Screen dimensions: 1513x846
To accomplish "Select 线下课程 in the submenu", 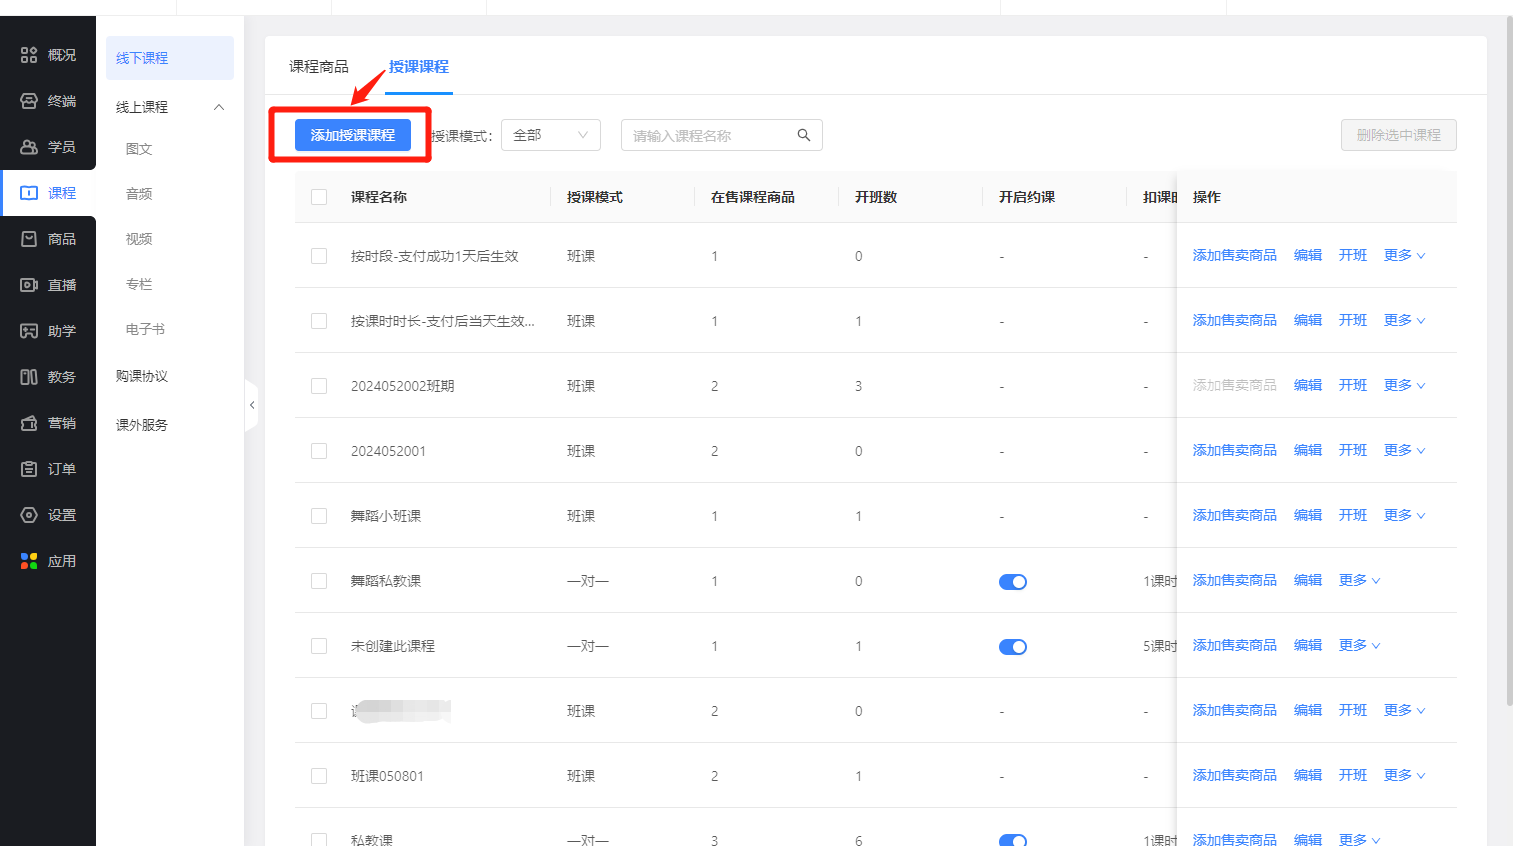I will pos(170,58).
